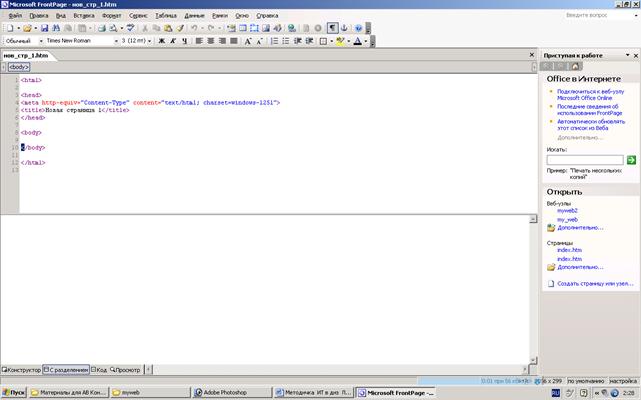Open the font size 3 (12 пт) dropdown

pyautogui.click(x=149, y=41)
